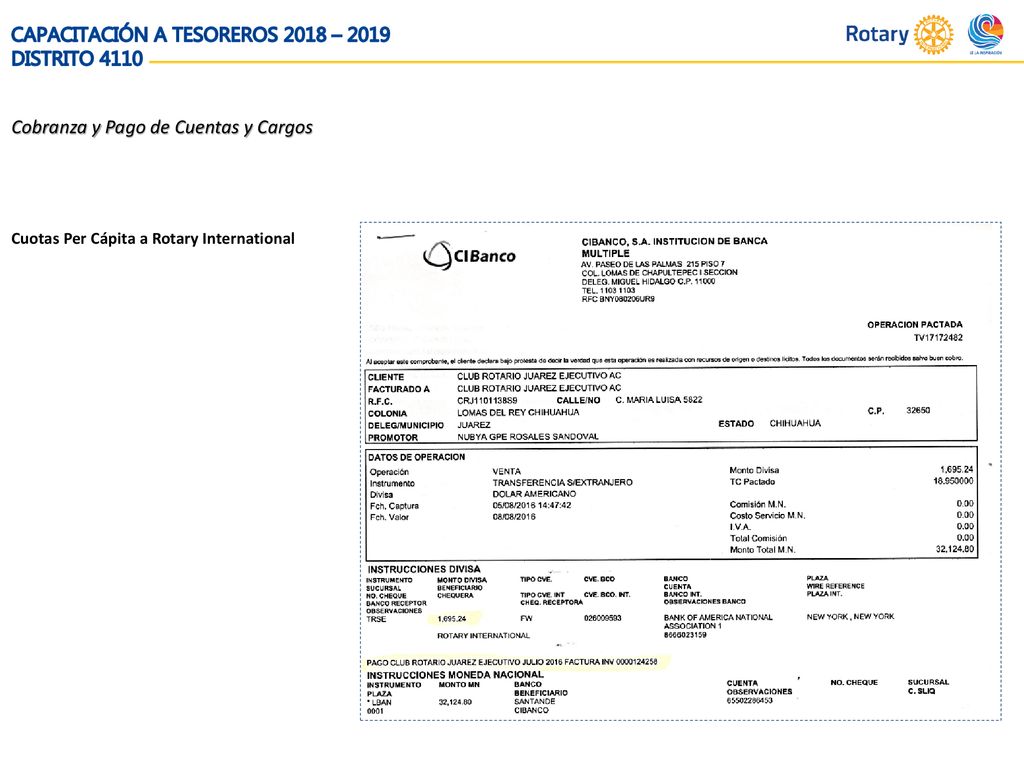Click the Comisión M.N. label

pyautogui.click(x=758, y=504)
